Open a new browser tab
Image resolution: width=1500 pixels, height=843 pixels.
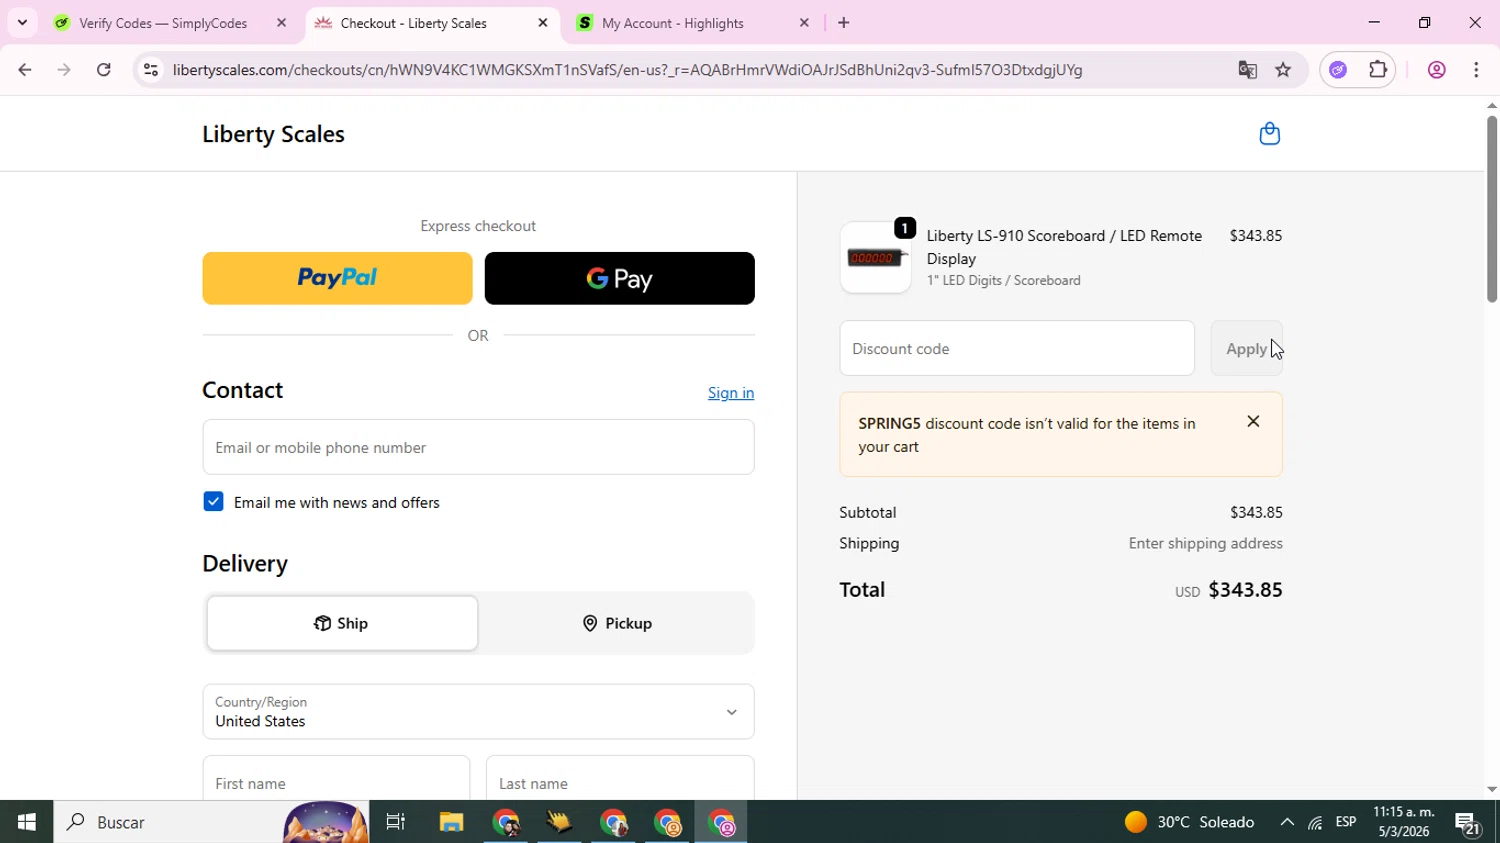coord(844,23)
